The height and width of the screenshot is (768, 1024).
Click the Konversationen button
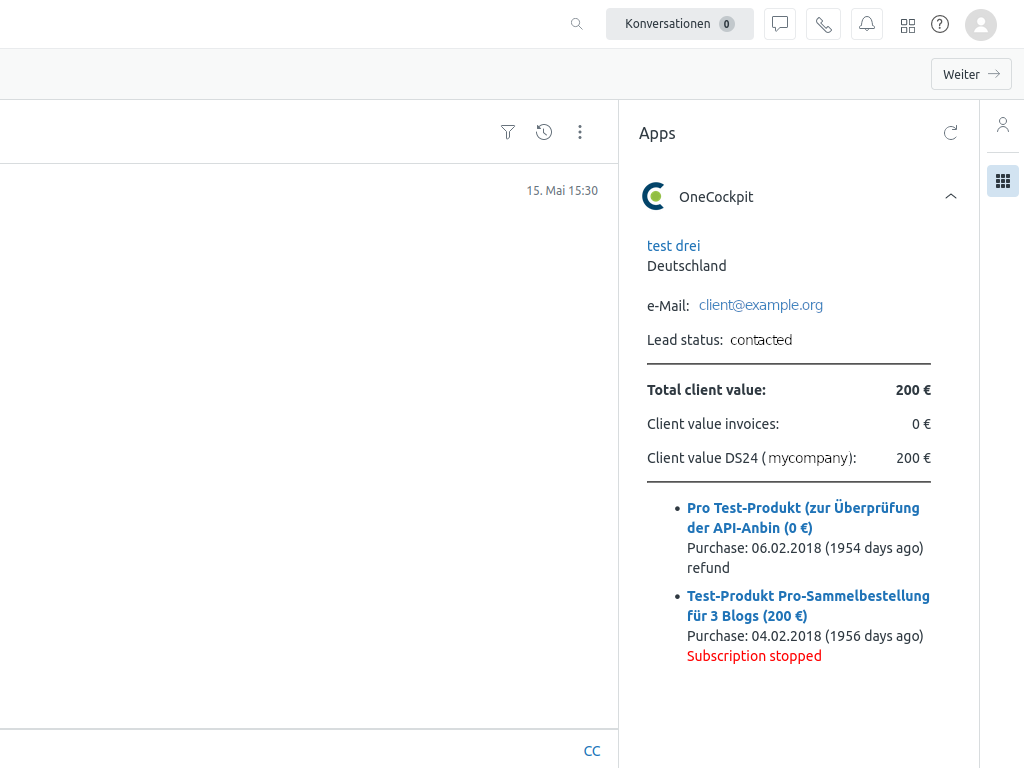[680, 24]
